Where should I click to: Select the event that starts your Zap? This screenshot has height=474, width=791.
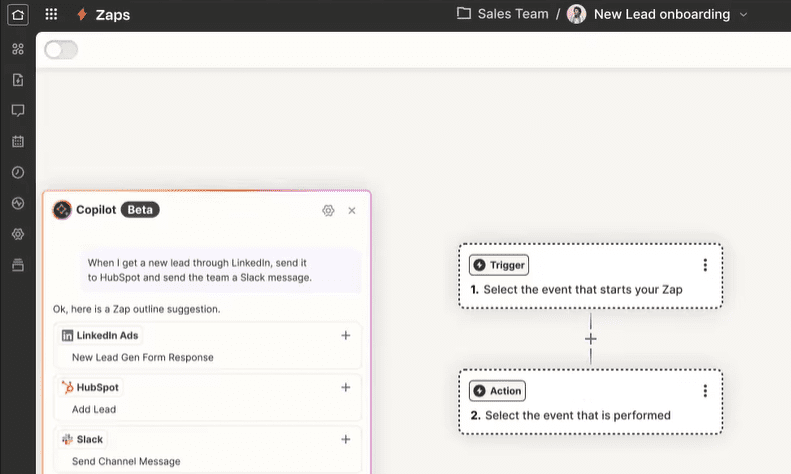click(x=583, y=289)
